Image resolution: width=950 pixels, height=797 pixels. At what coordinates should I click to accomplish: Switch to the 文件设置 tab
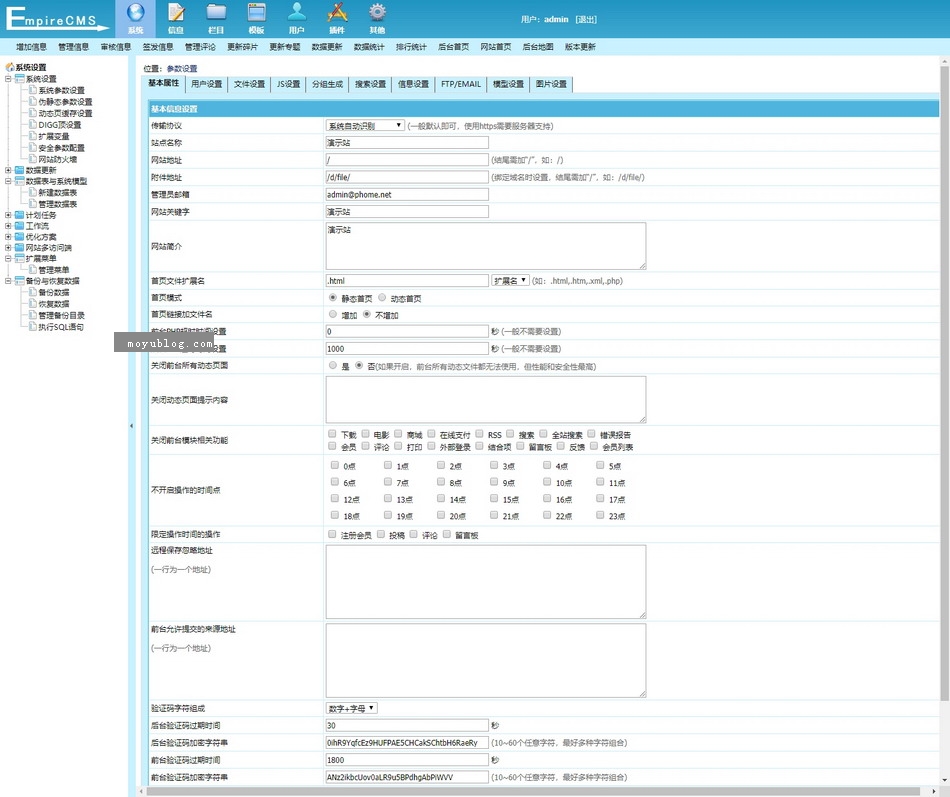tap(250, 84)
